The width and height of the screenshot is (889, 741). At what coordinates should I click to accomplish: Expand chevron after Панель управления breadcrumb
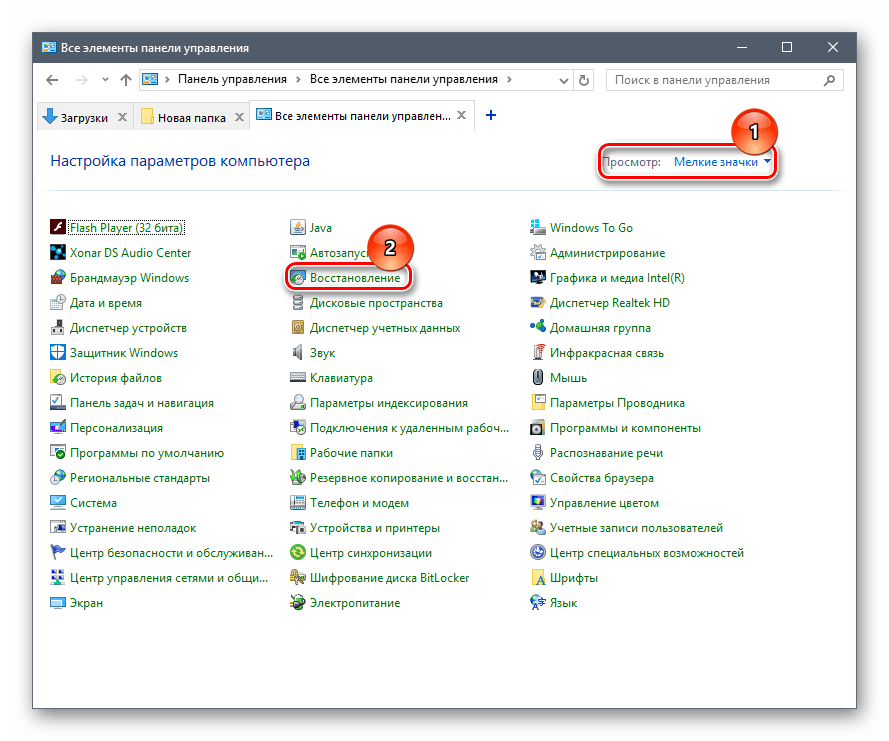click(x=298, y=79)
